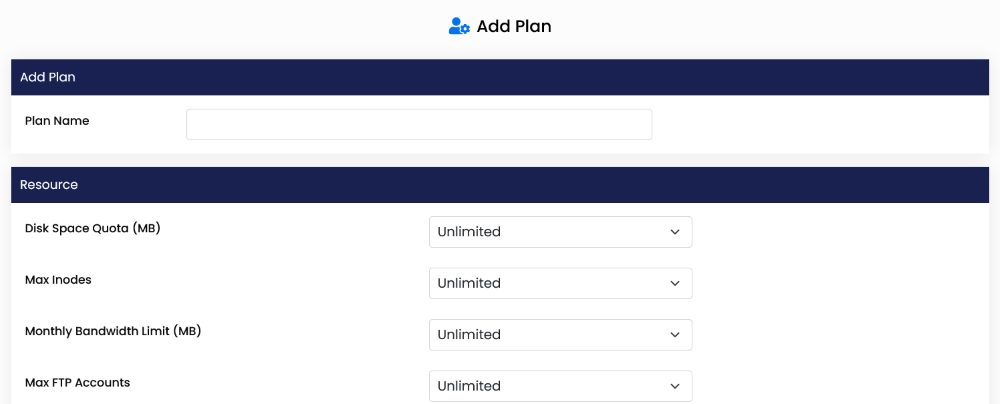Expand the Max Inodes dropdown
Image resolution: width=1000 pixels, height=404 pixels.
click(560, 283)
